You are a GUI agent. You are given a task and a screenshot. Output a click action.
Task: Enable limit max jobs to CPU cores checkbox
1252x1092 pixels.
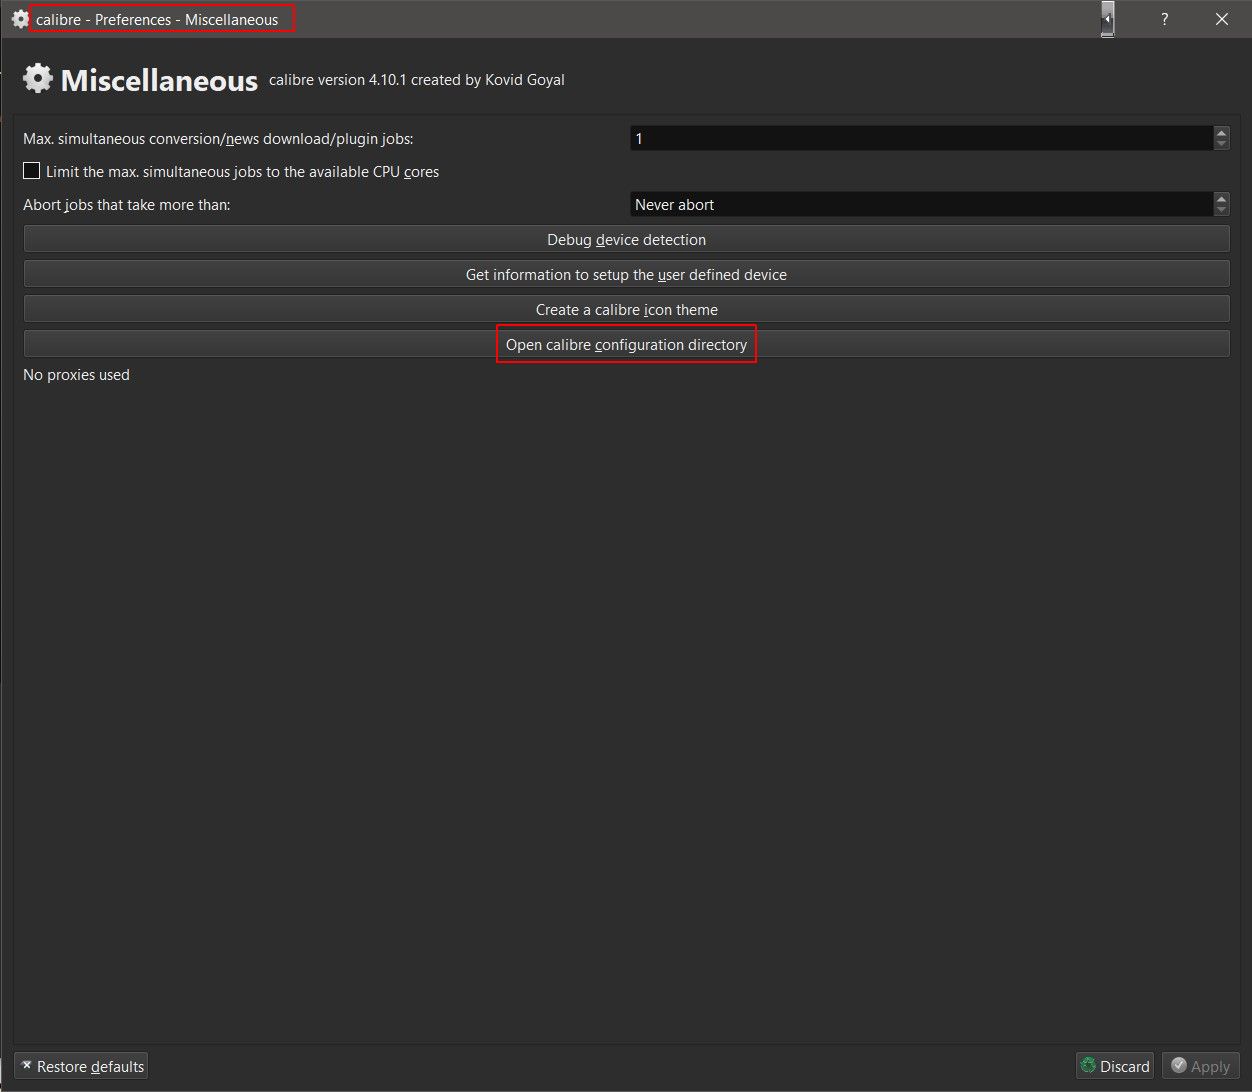click(32, 171)
